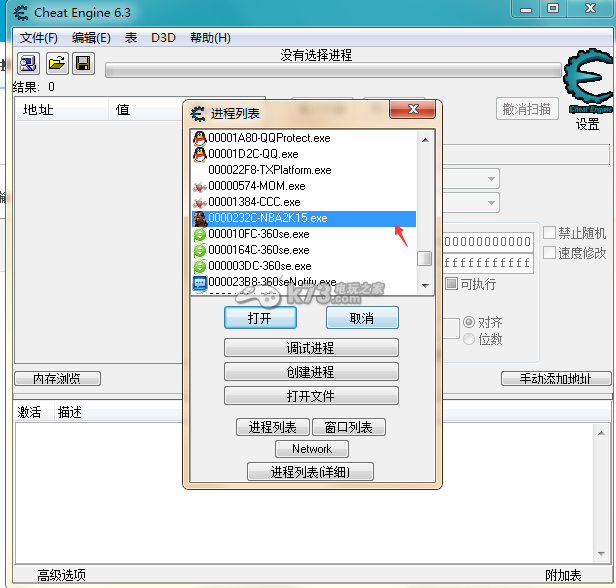Select the 000010FC-360se.exe process
The height and width of the screenshot is (588, 616).
pos(258,234)
